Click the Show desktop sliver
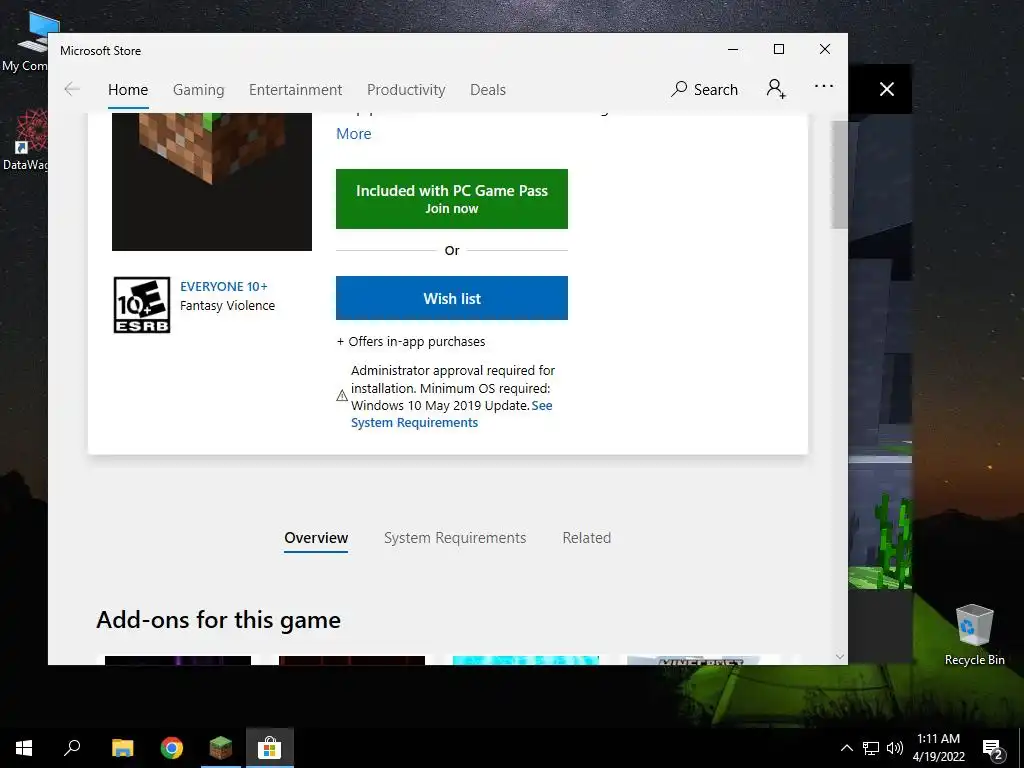 (1021, 748)
